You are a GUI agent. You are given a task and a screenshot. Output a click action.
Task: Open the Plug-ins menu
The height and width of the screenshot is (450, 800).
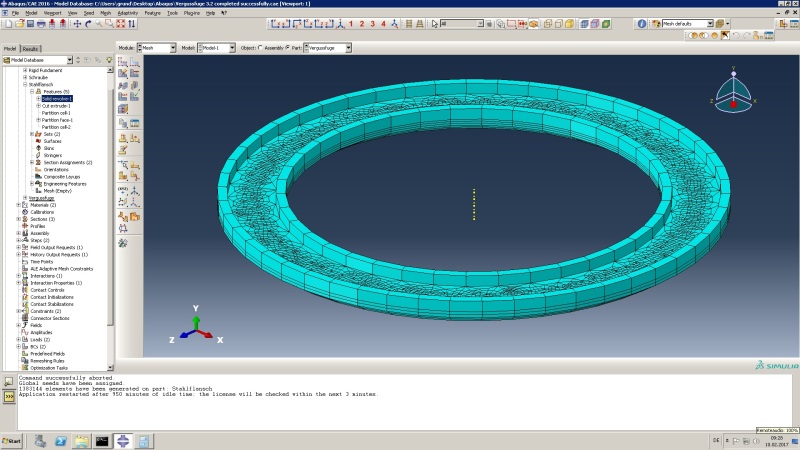(192, 13)
